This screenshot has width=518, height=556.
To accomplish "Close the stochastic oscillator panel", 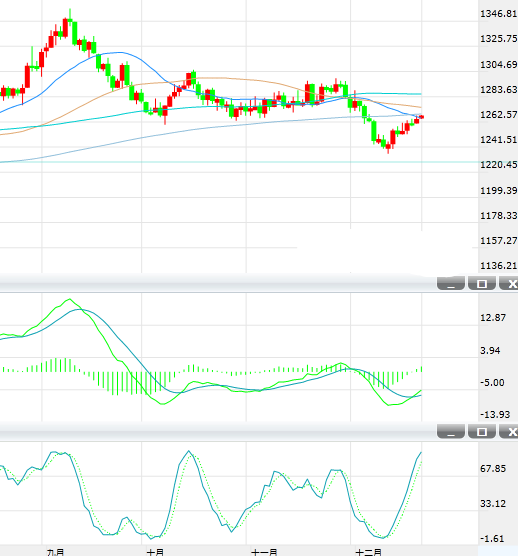I will [509, 432].
